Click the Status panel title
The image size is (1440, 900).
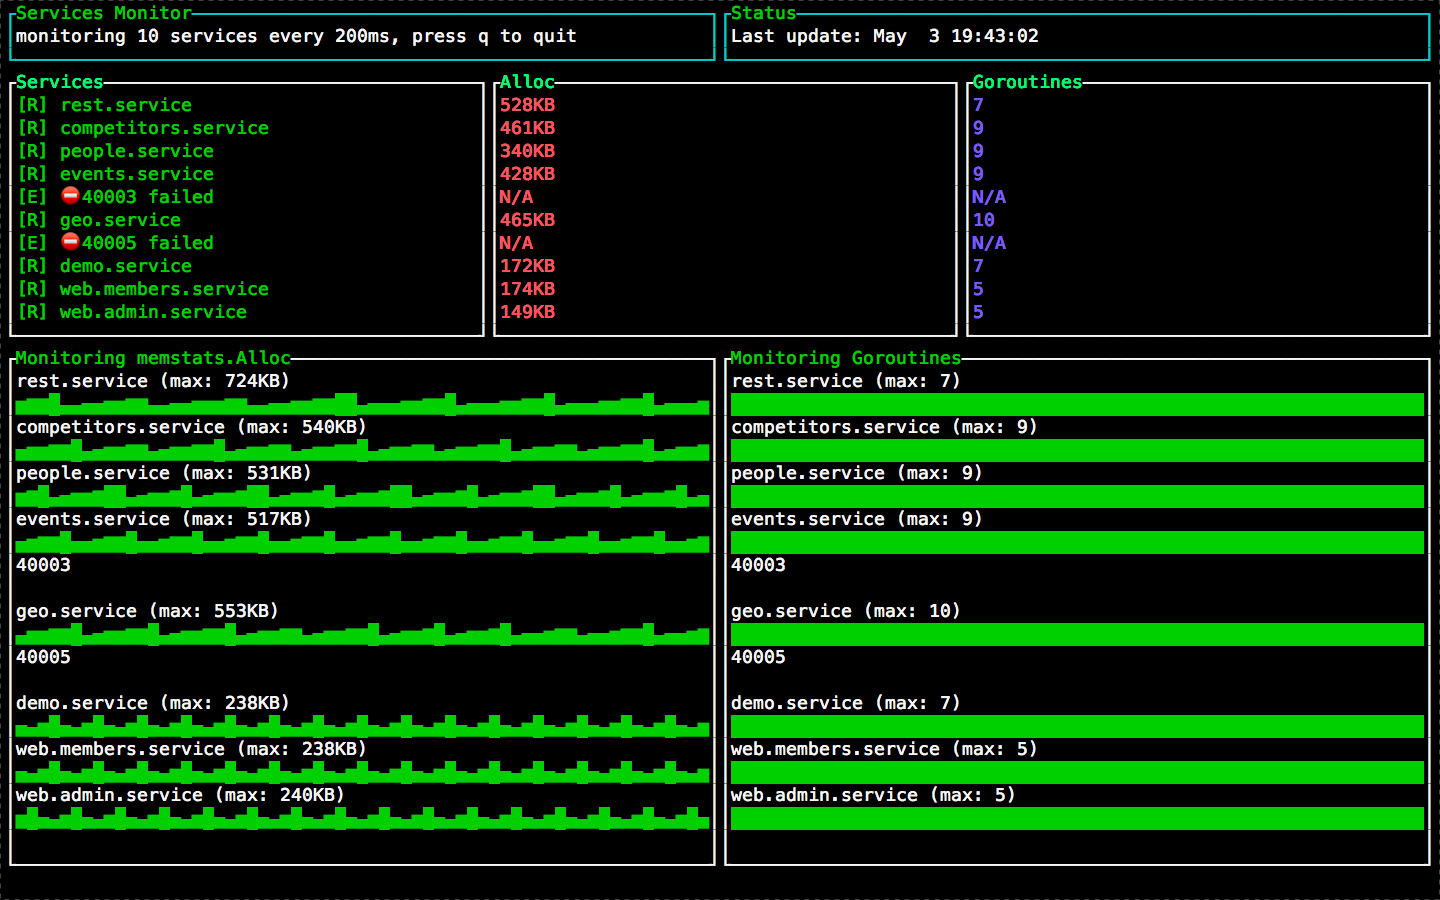click(763, 13)
